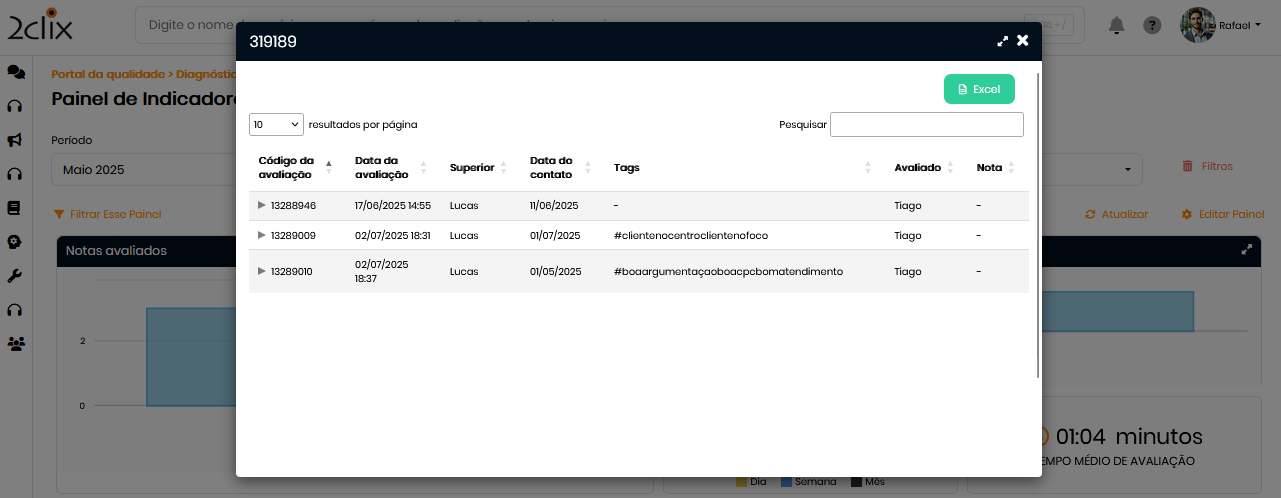The width and height of the screenshot is (1281, 498).
Task: Open the chat conversations sidebar icon
Action: [15, 72]
